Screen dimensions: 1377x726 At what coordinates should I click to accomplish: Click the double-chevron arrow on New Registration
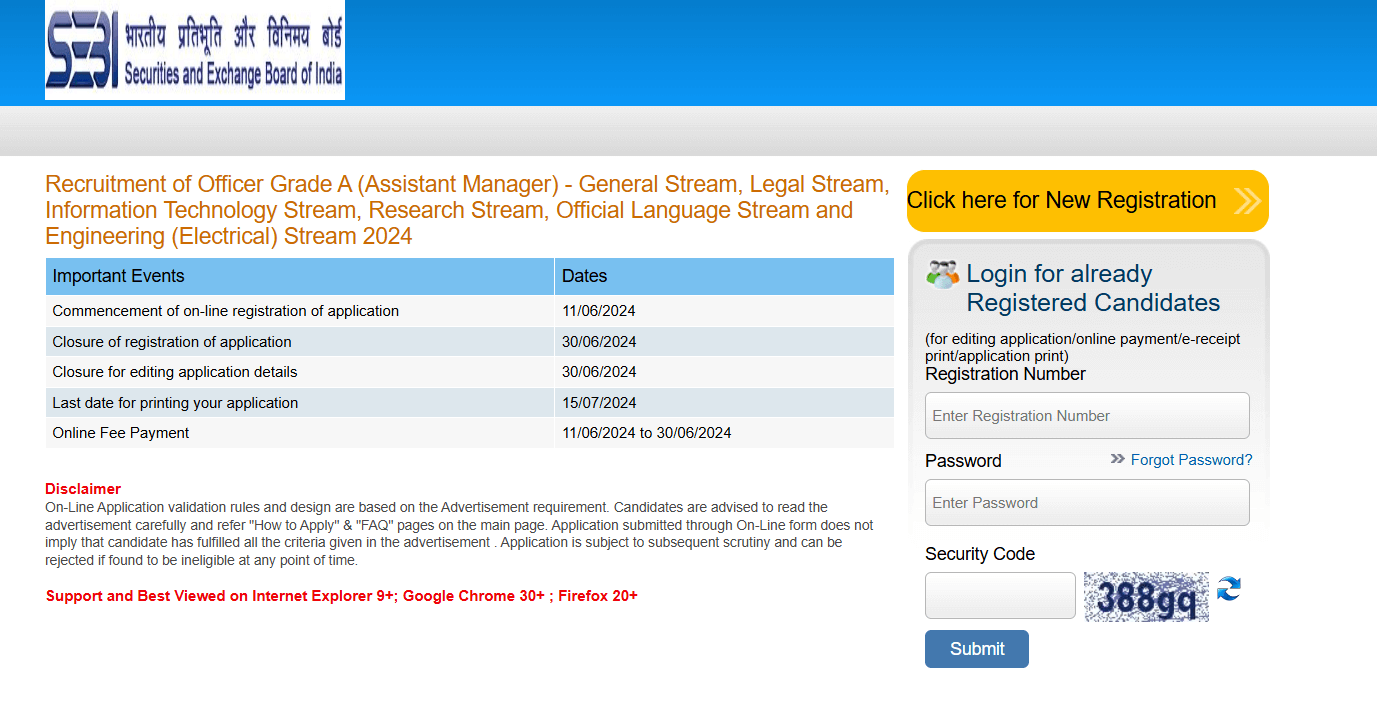pyautogui.click(x=1246, y=201)
